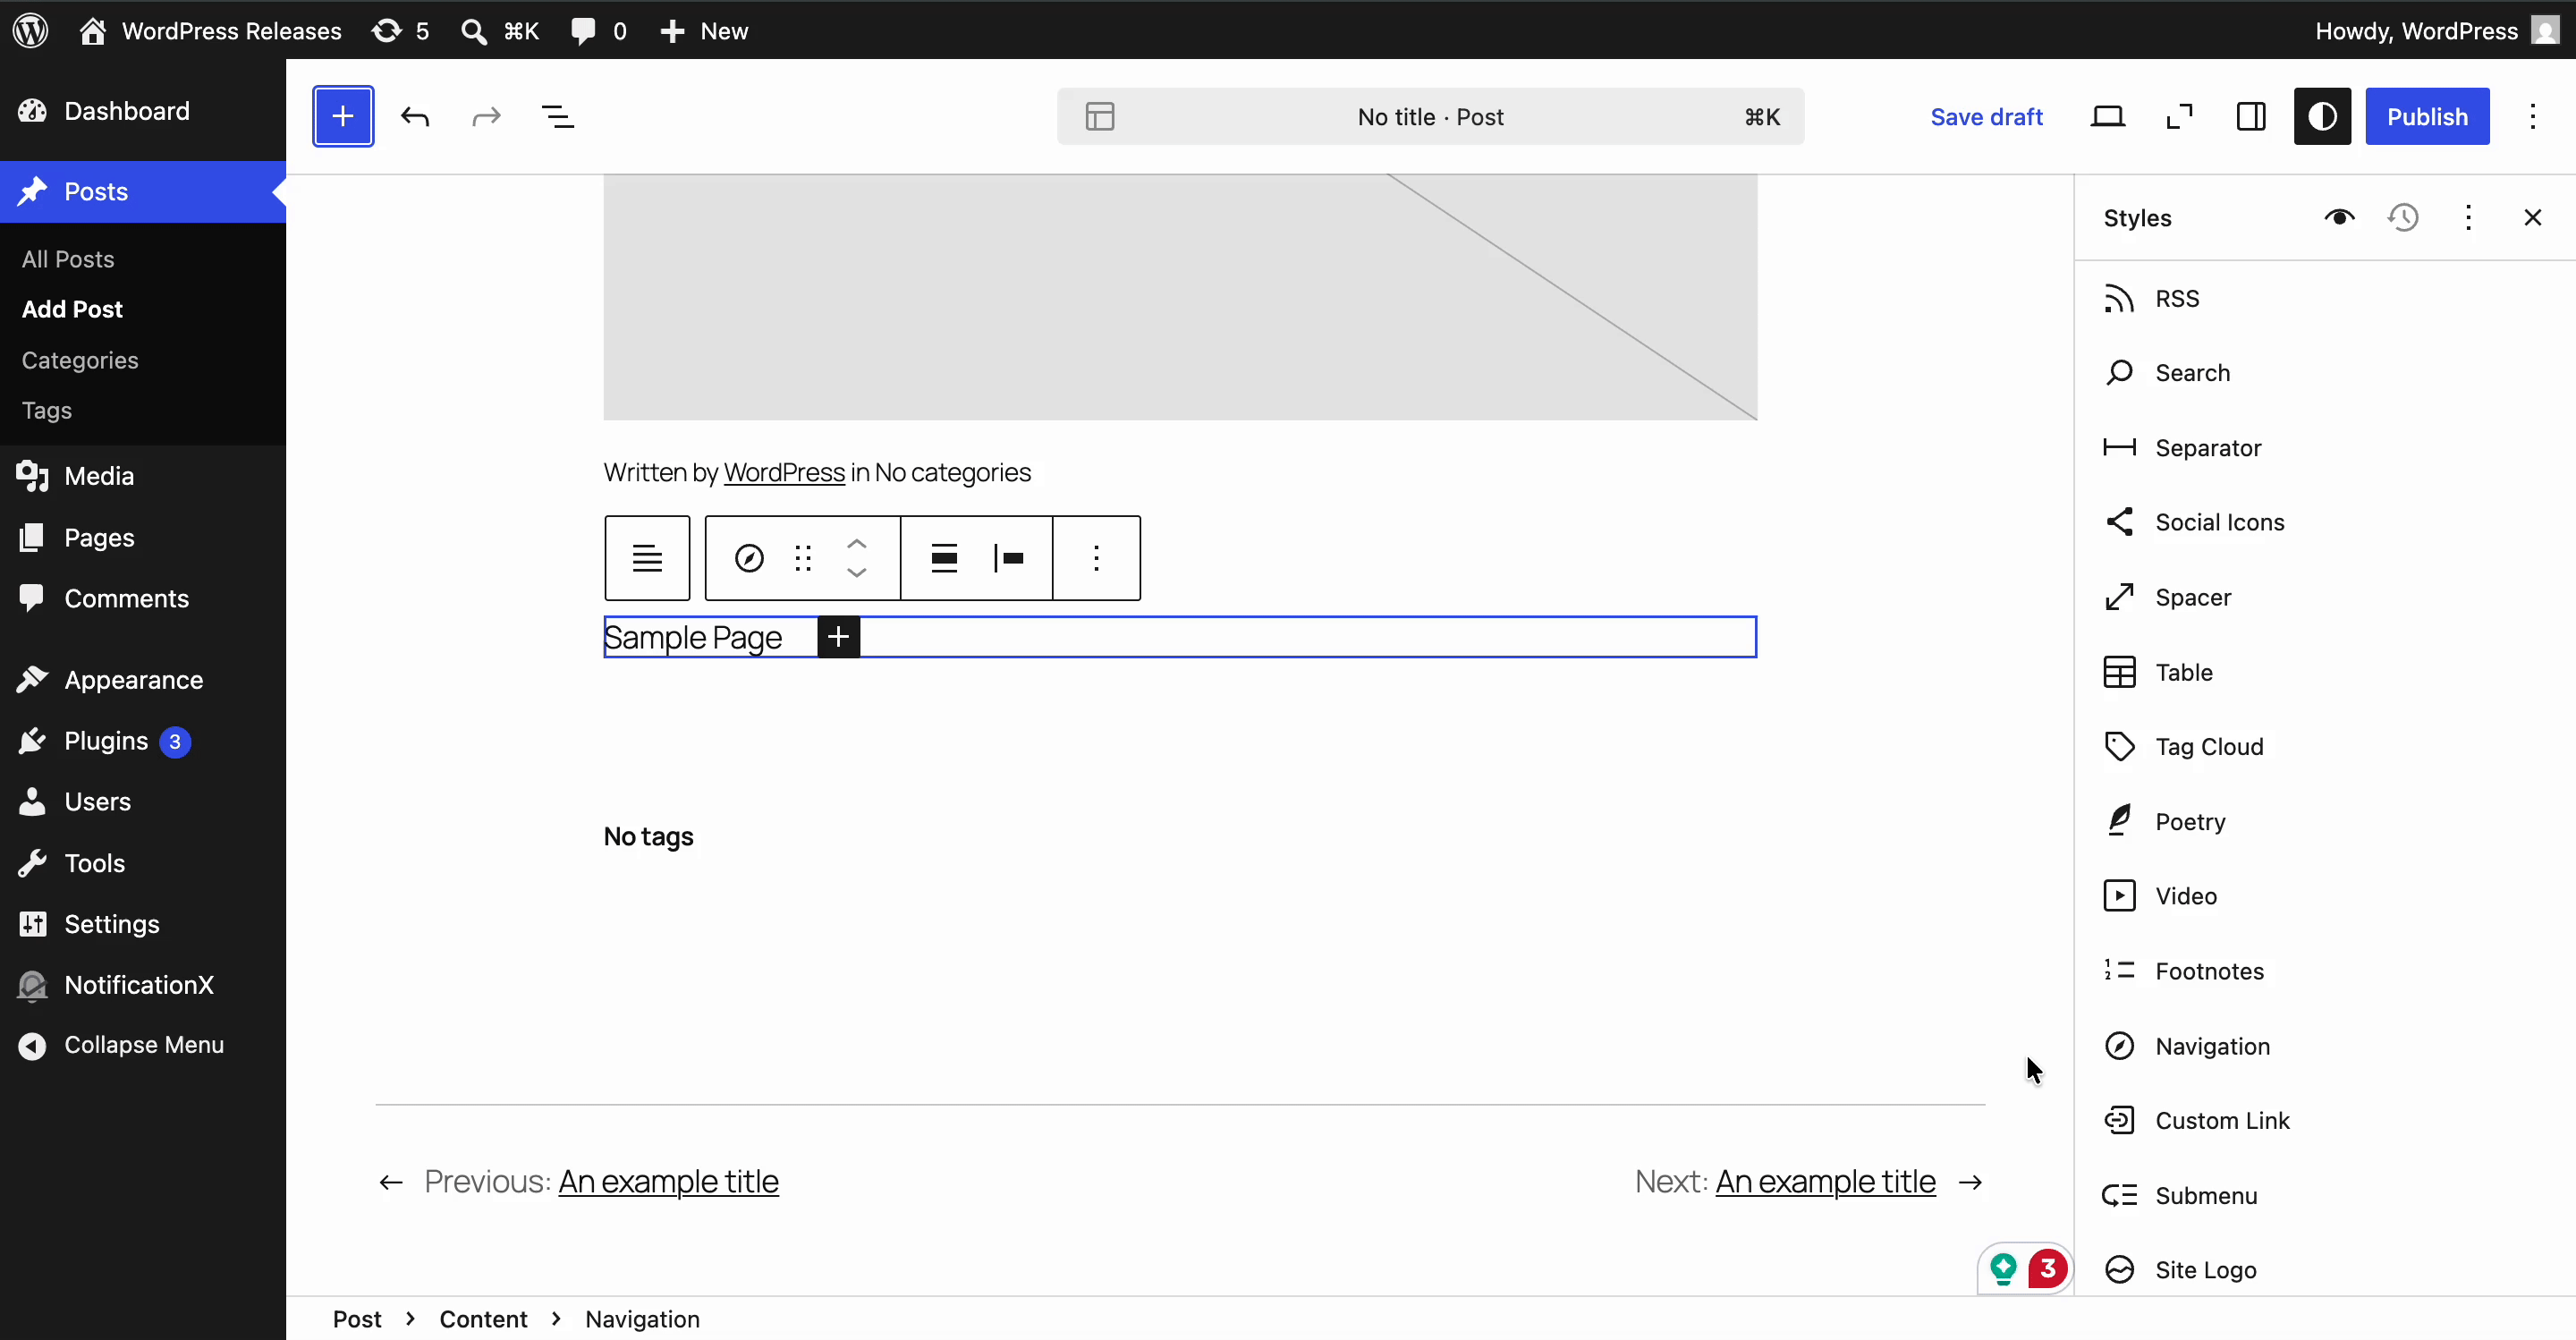This screenshot has width=2576, height=1340.
Task: Click the template layout icon in title bar
Action: (x=1100, y=117)
